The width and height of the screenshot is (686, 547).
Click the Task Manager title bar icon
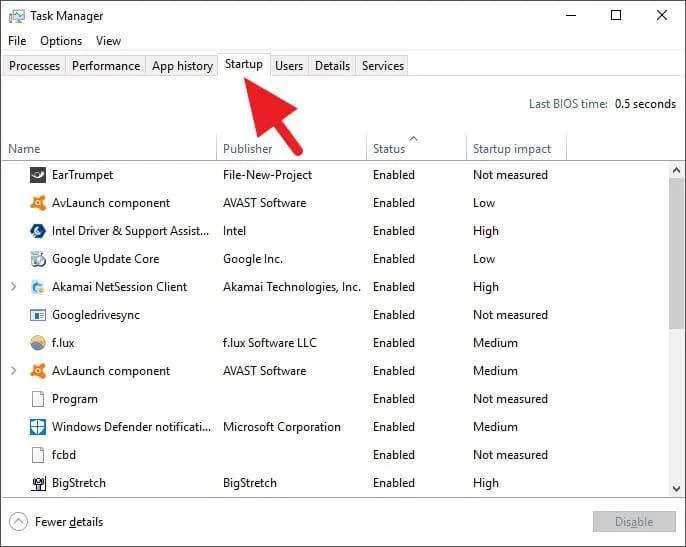coord(17,16)
